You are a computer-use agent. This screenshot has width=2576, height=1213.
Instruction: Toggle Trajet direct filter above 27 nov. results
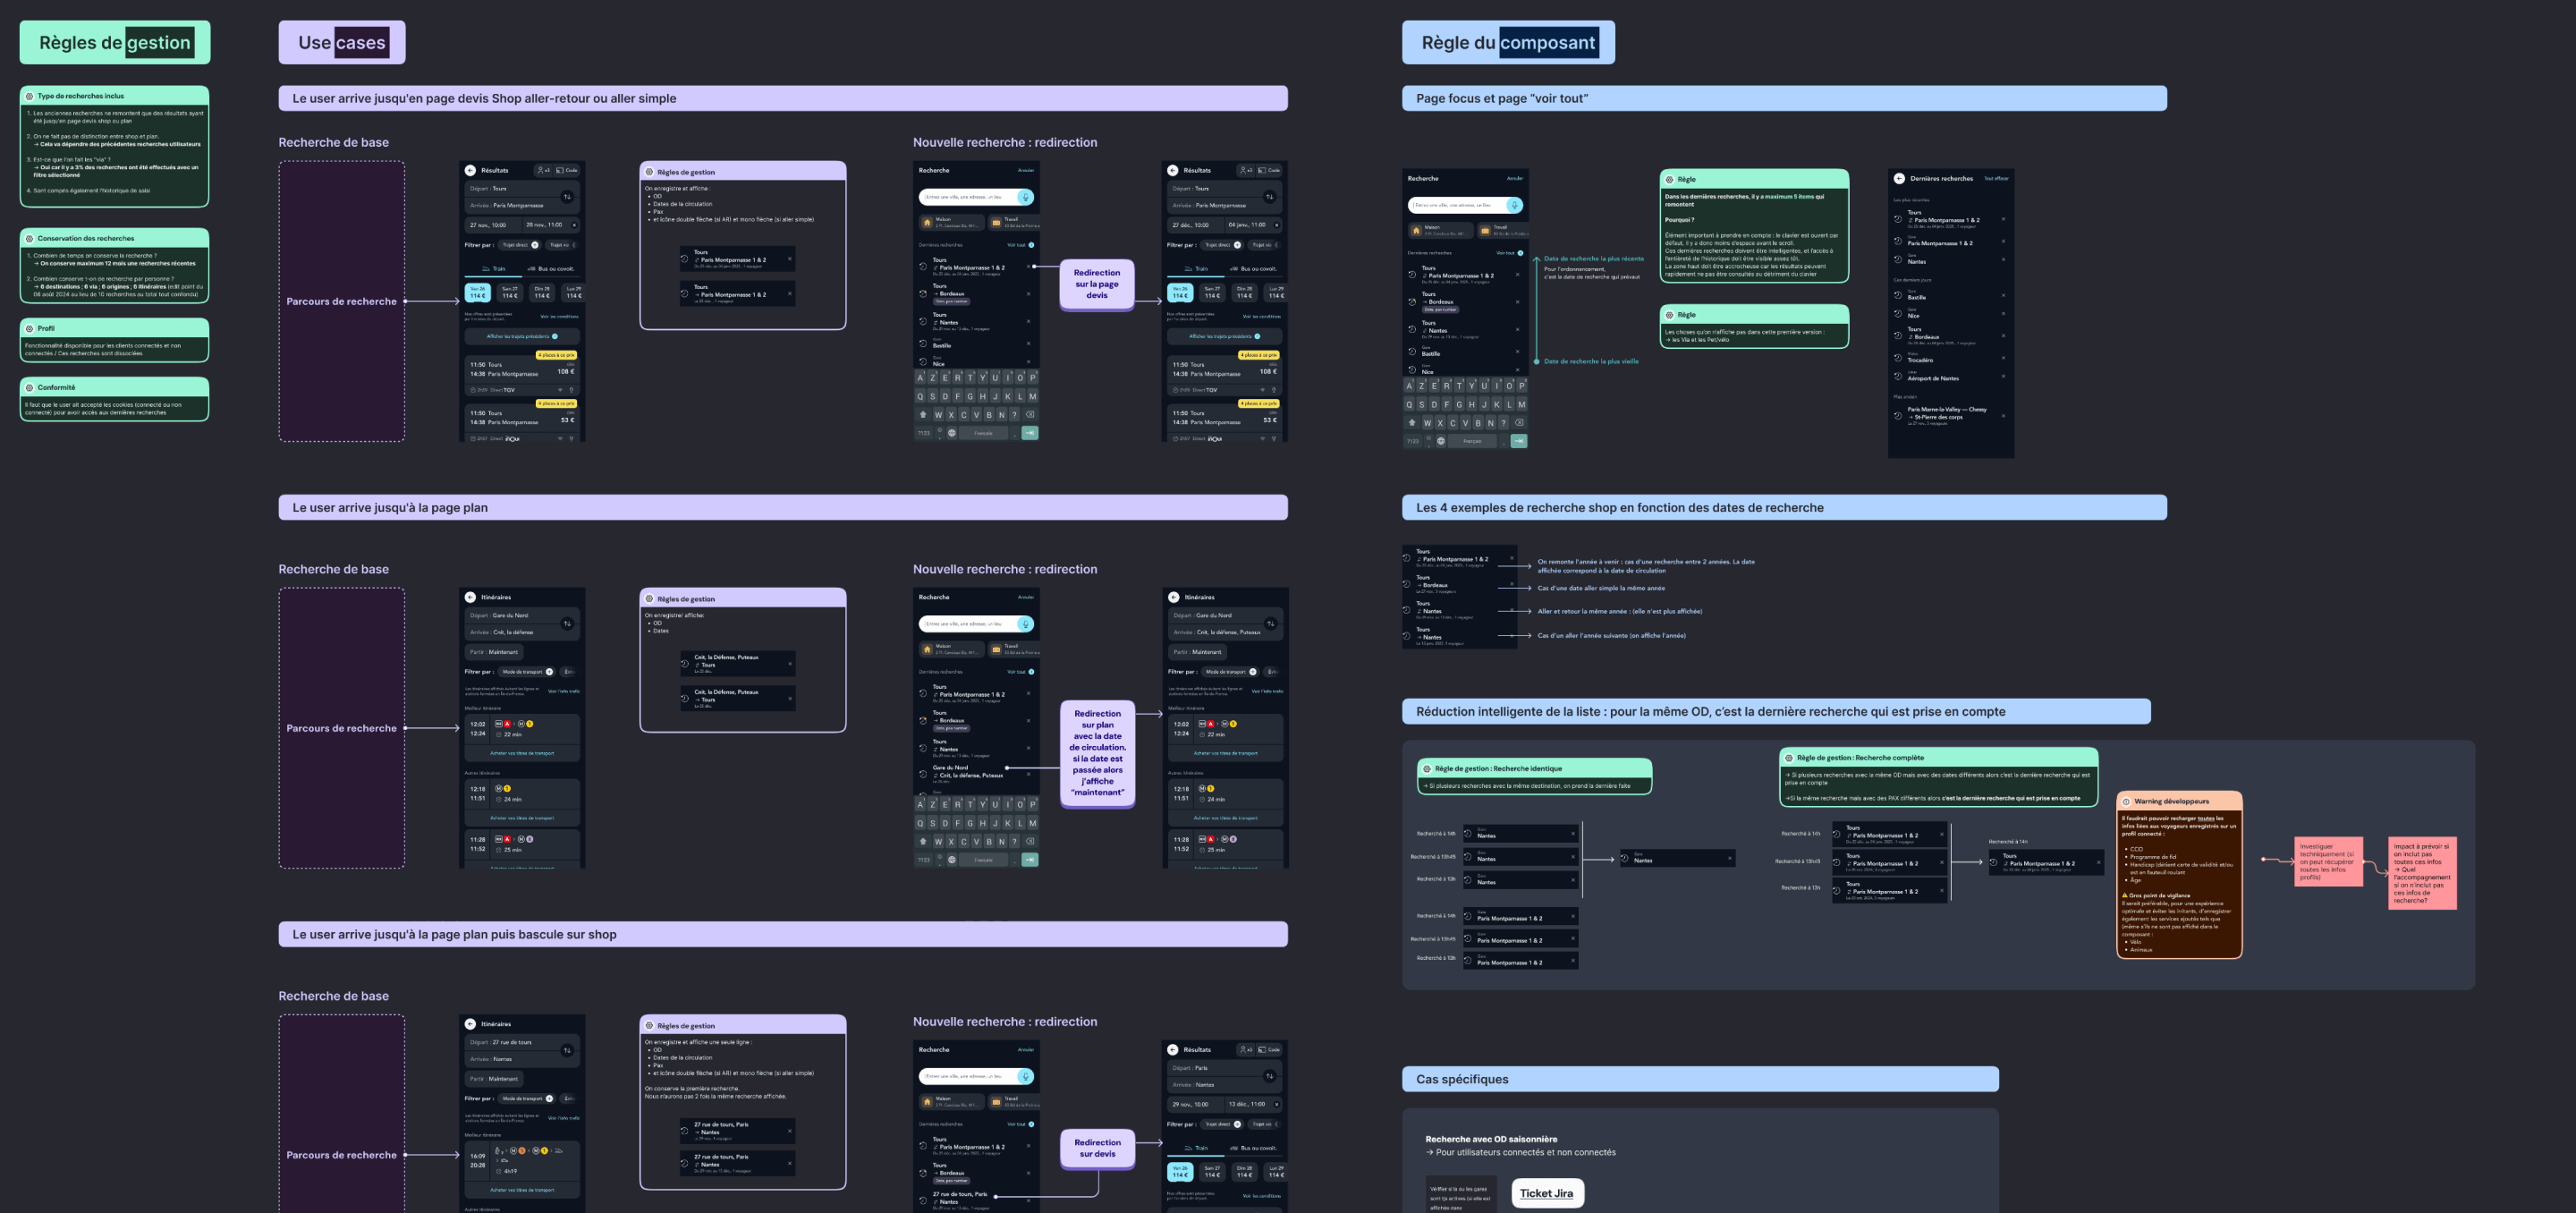click(x=521, y=245)
